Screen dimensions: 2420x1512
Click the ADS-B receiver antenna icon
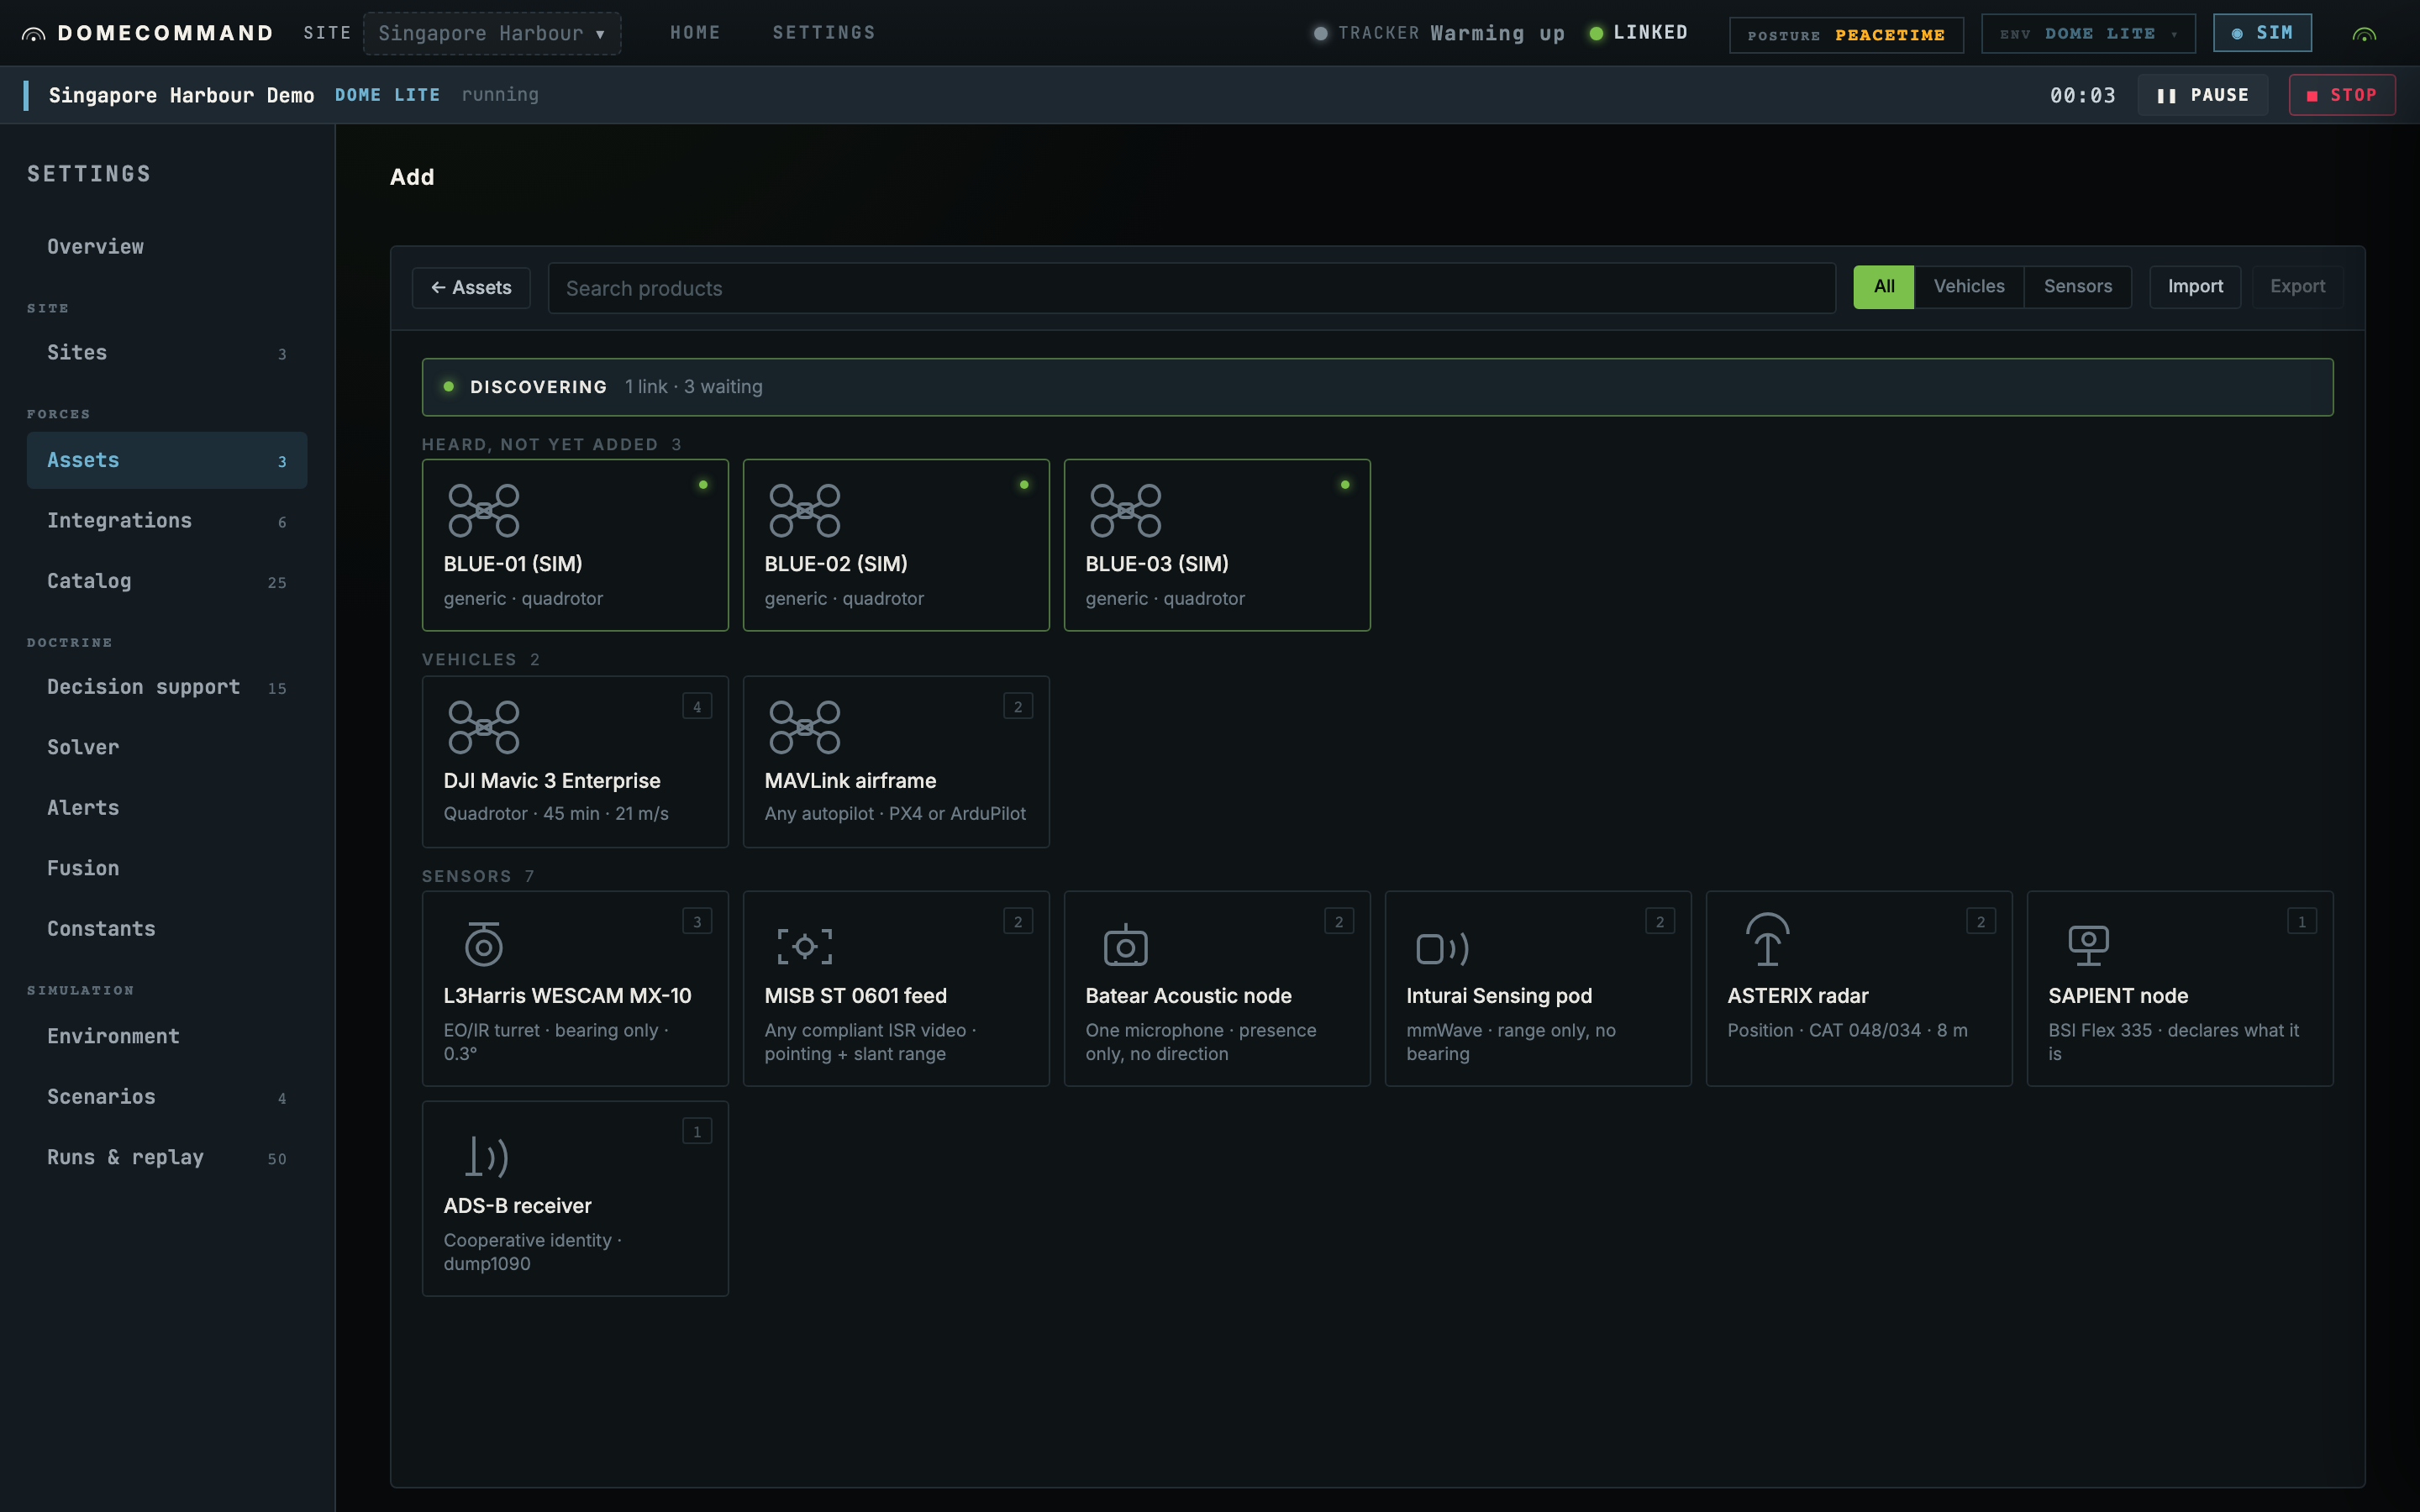(487, 1156)
